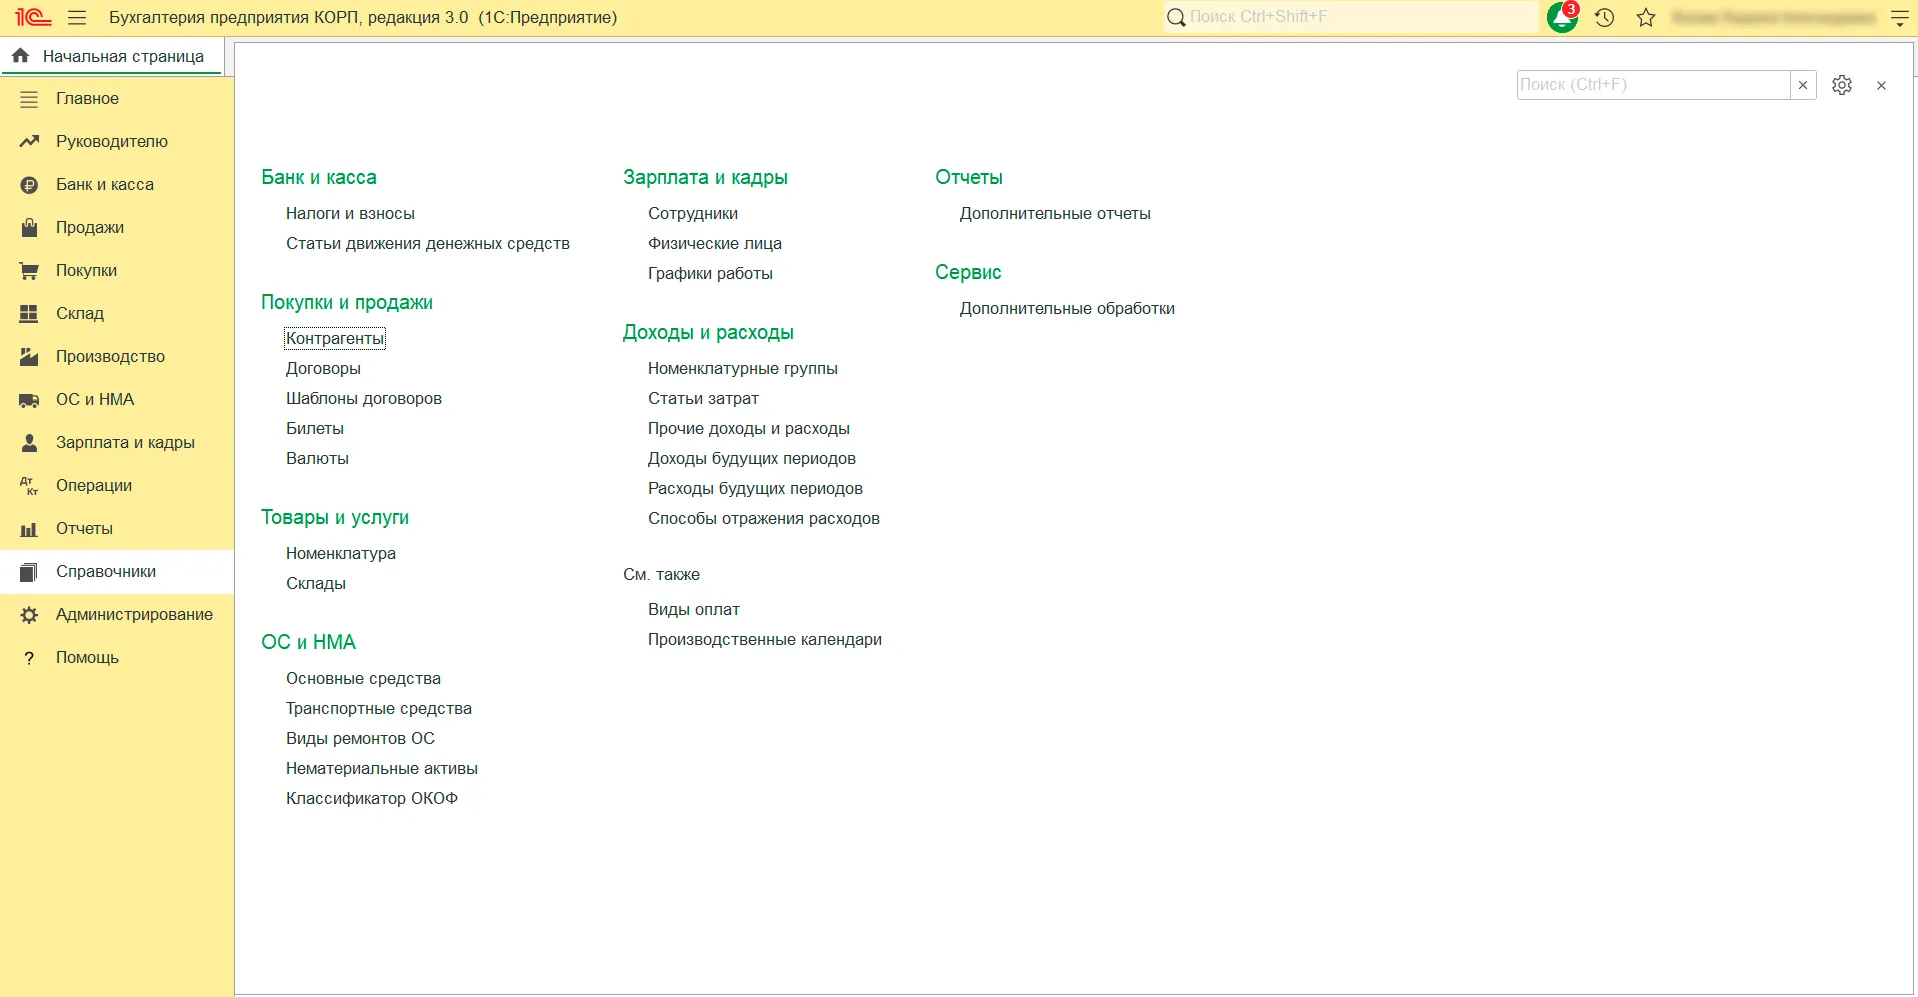
Task: Open the service and settings menu at top right
Action: [x=1899, y=18]
